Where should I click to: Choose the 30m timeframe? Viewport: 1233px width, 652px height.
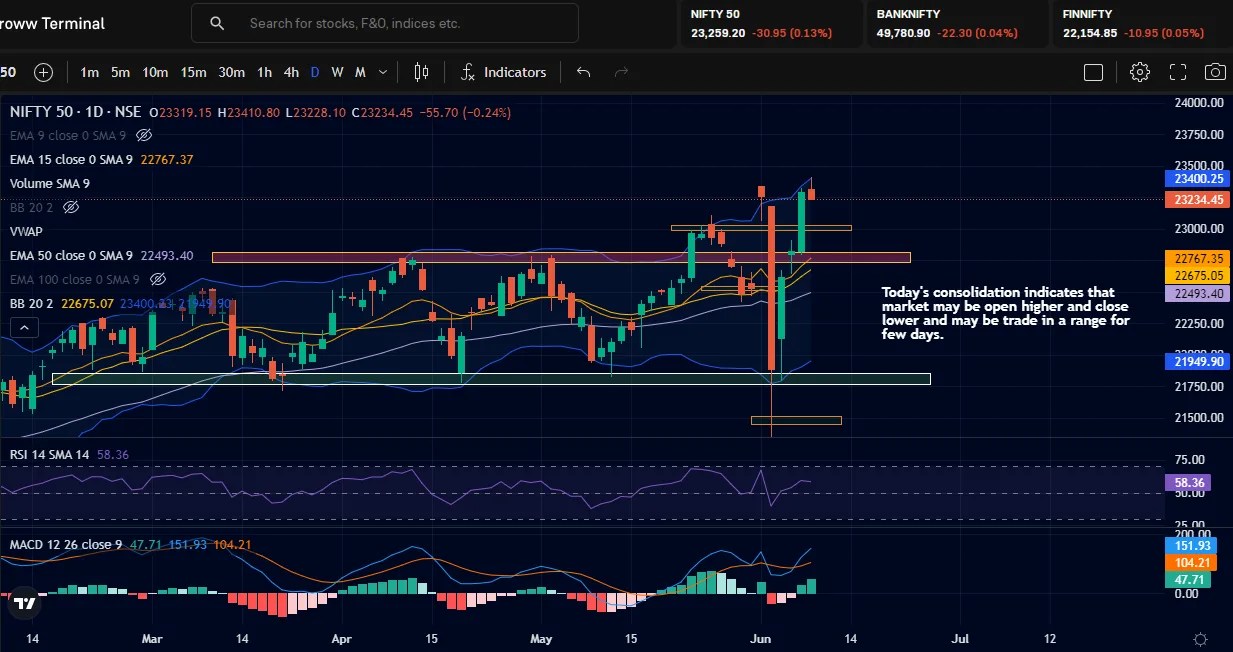[x=231, y=72]
